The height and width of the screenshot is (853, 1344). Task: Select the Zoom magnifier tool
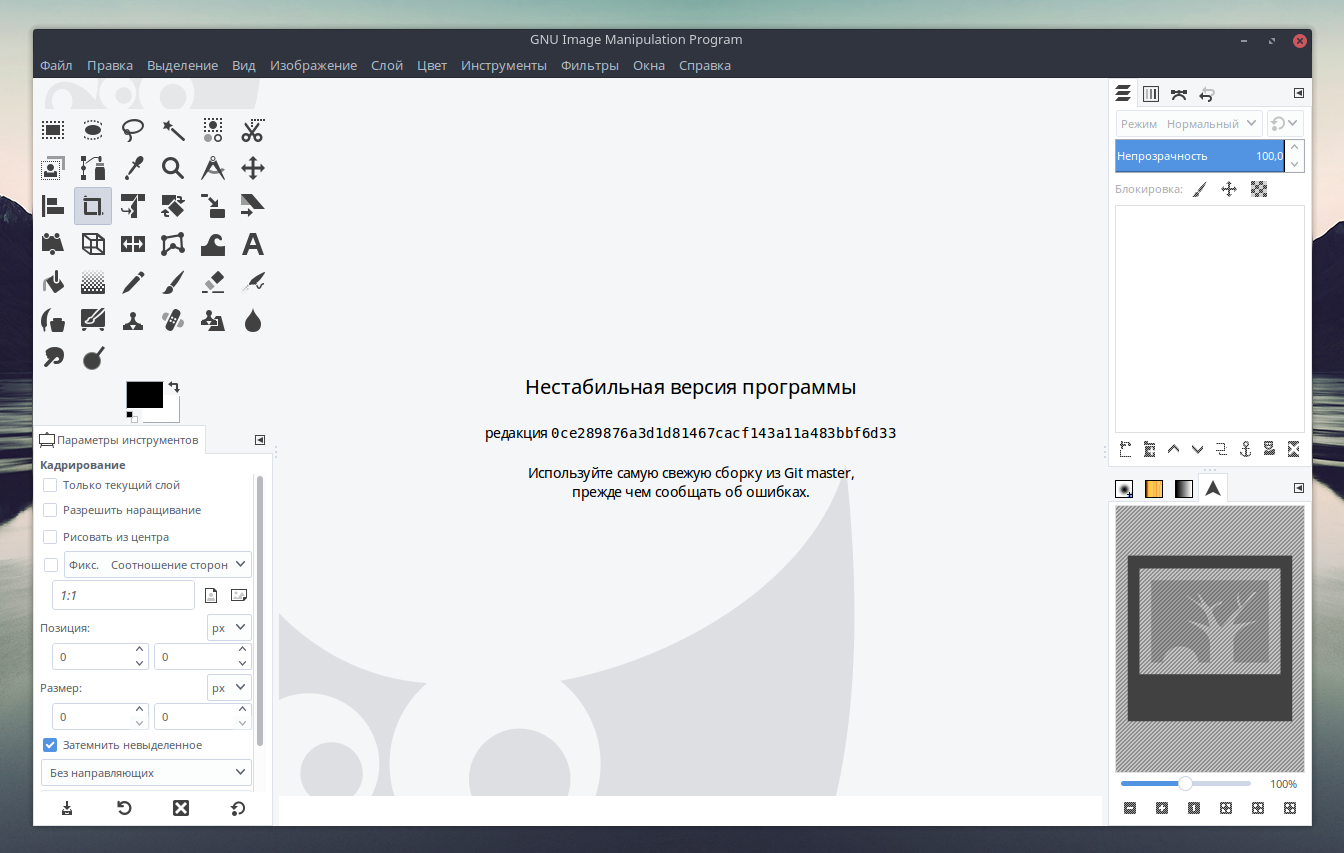[173, 168]
